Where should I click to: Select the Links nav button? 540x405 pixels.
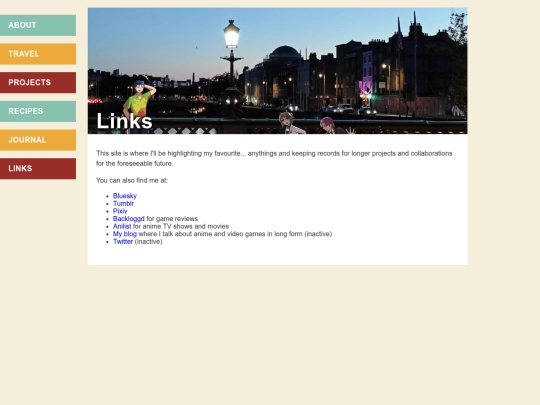[x=38, y=168]
